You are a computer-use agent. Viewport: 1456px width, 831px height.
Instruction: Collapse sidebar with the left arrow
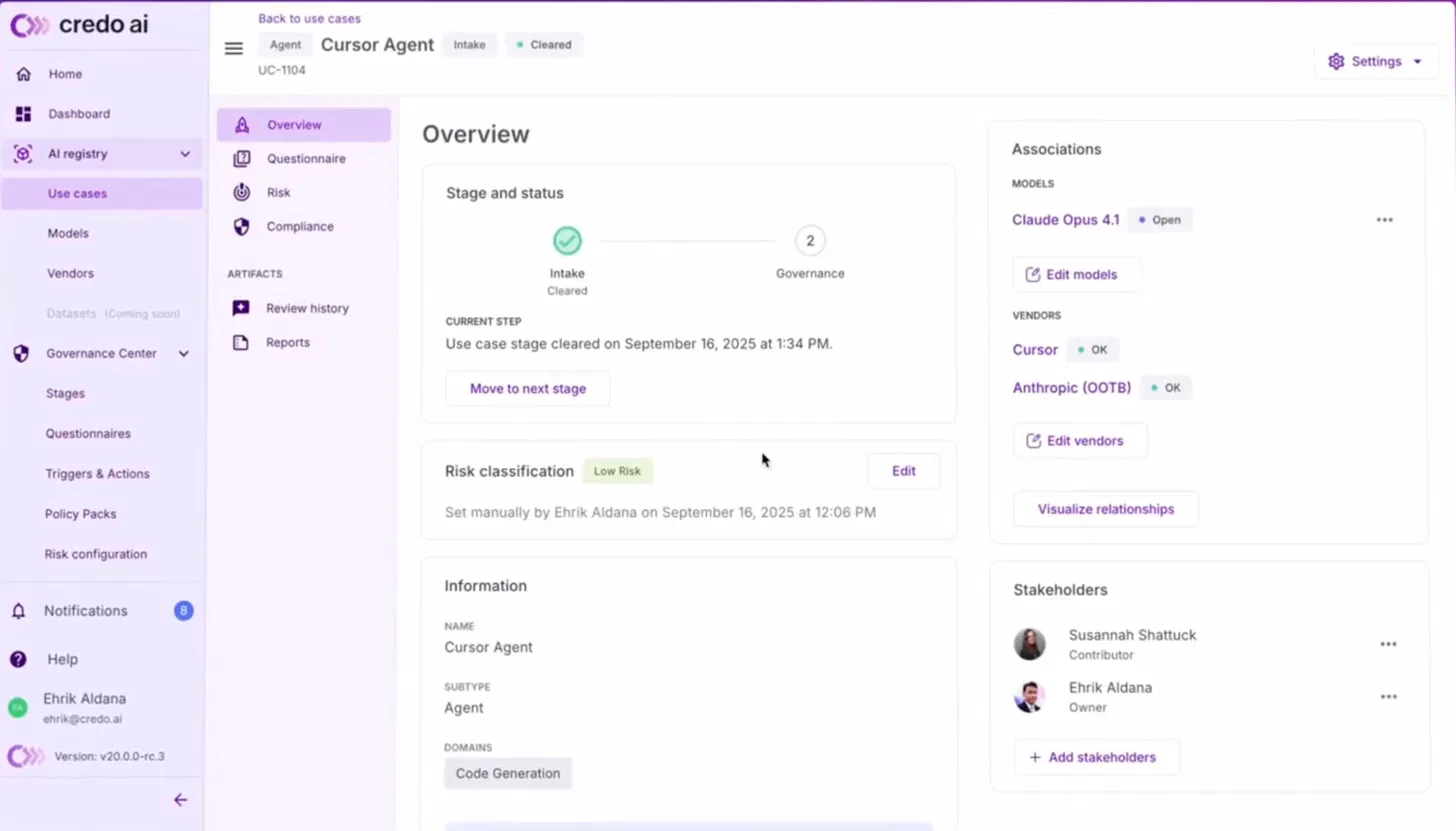pyautogui.click(x=180, y=800)
